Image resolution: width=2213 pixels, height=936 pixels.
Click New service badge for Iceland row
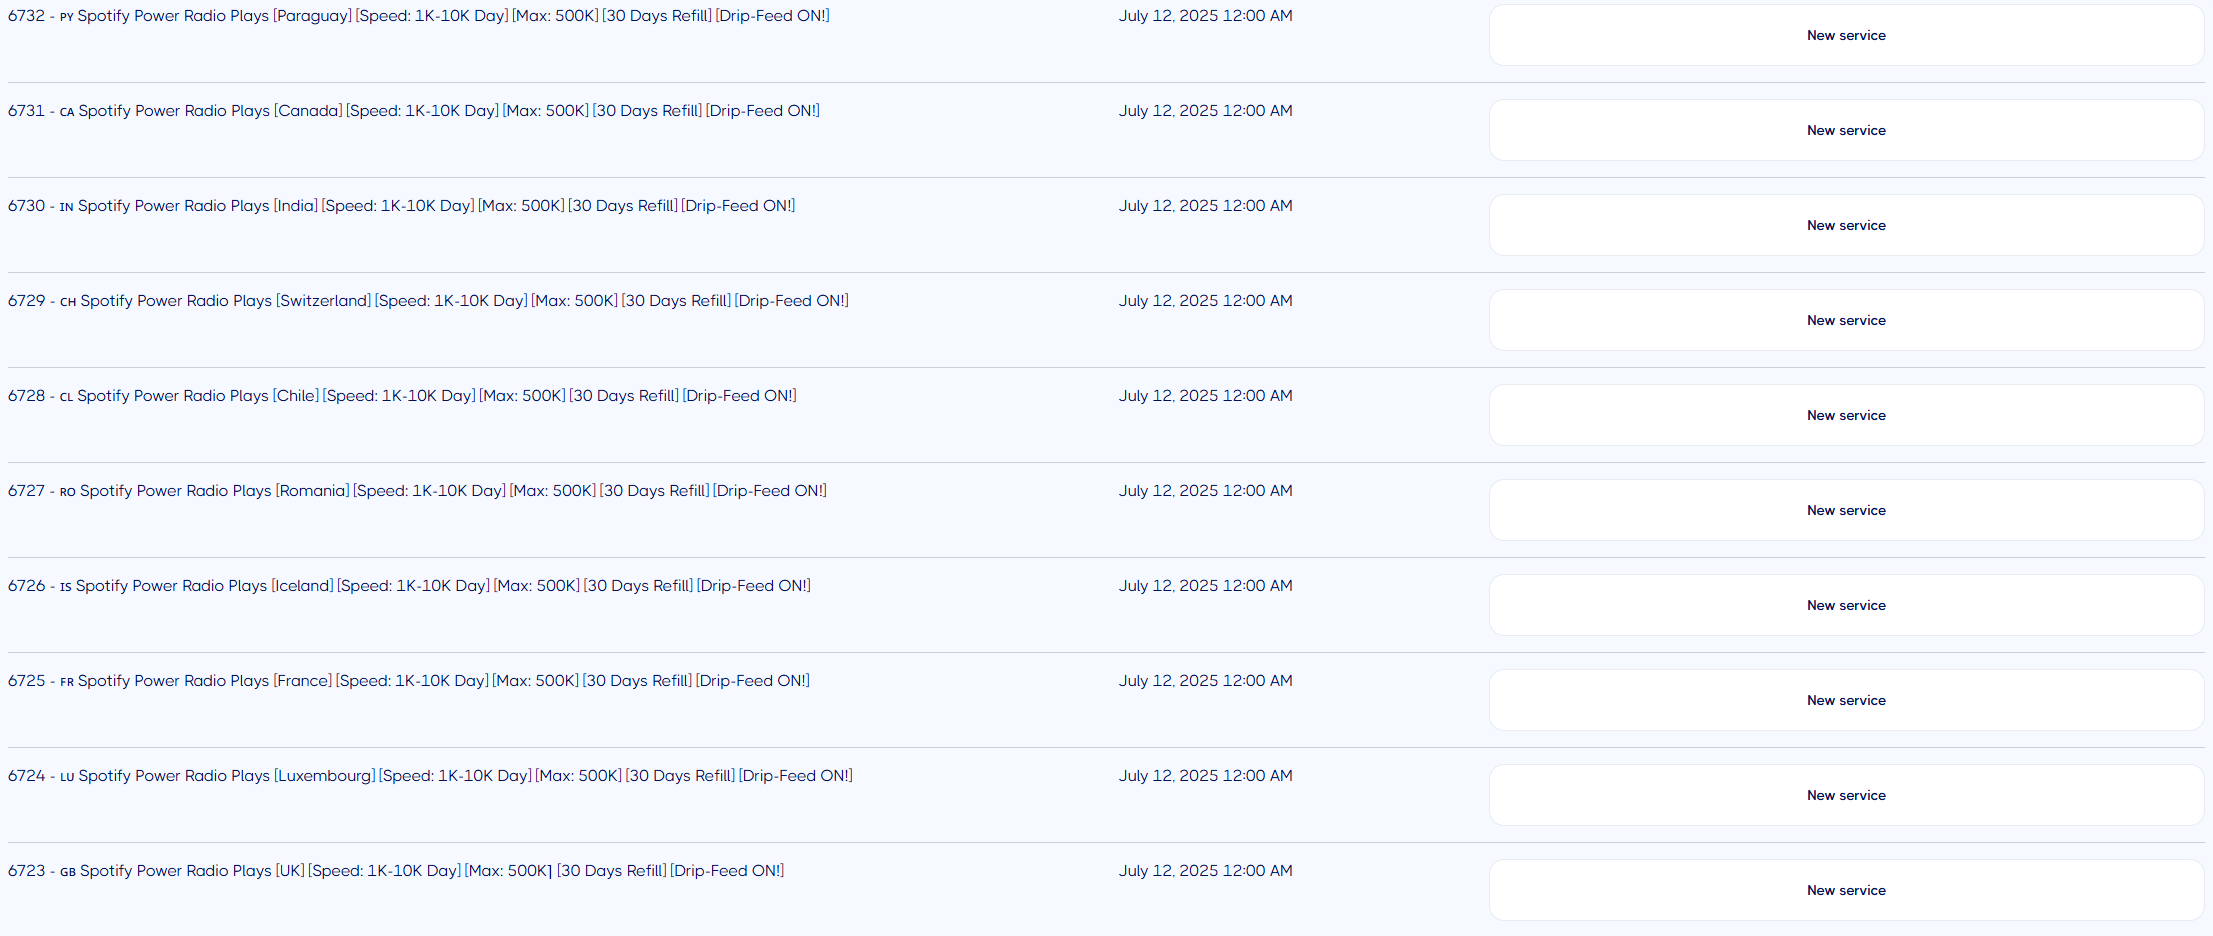coord(1846,605)
